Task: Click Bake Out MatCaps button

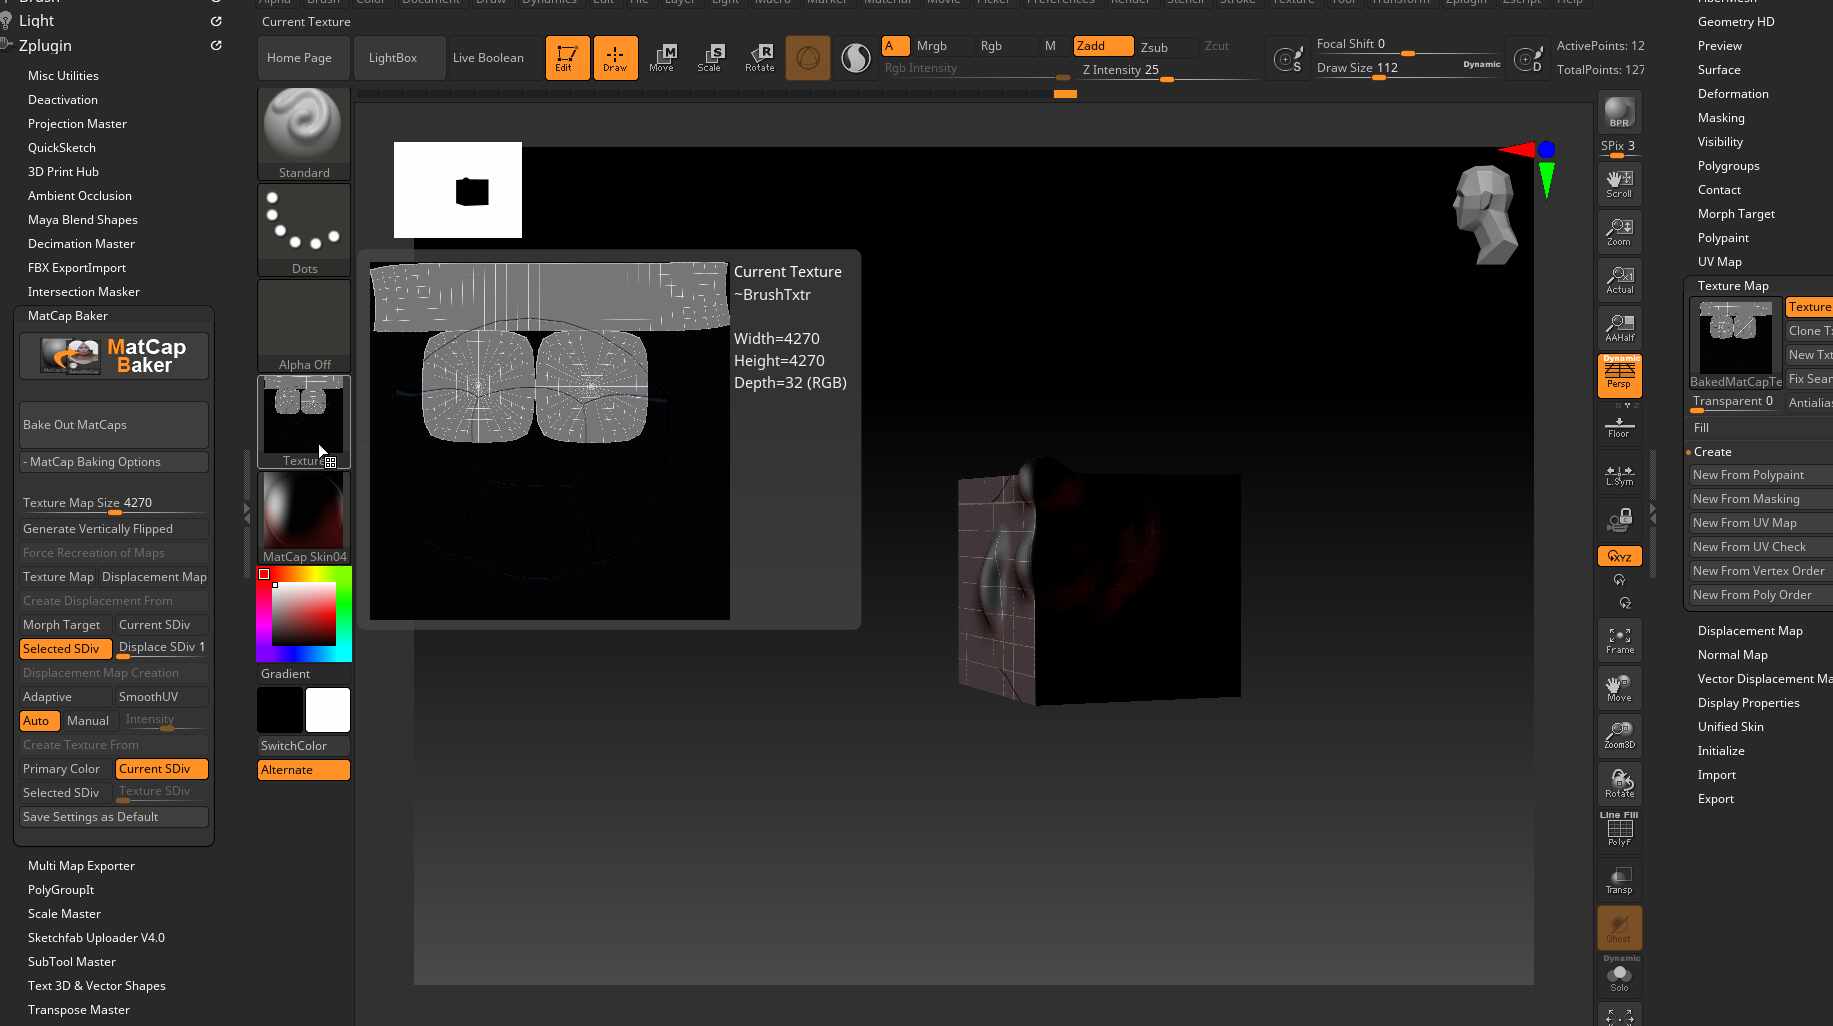Action: [x=114, y=425]
